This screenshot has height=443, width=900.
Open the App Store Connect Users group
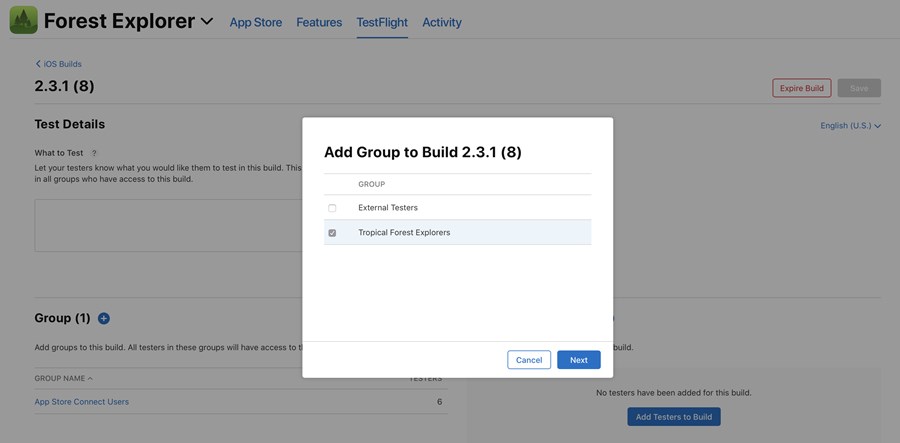coord(82,402)
